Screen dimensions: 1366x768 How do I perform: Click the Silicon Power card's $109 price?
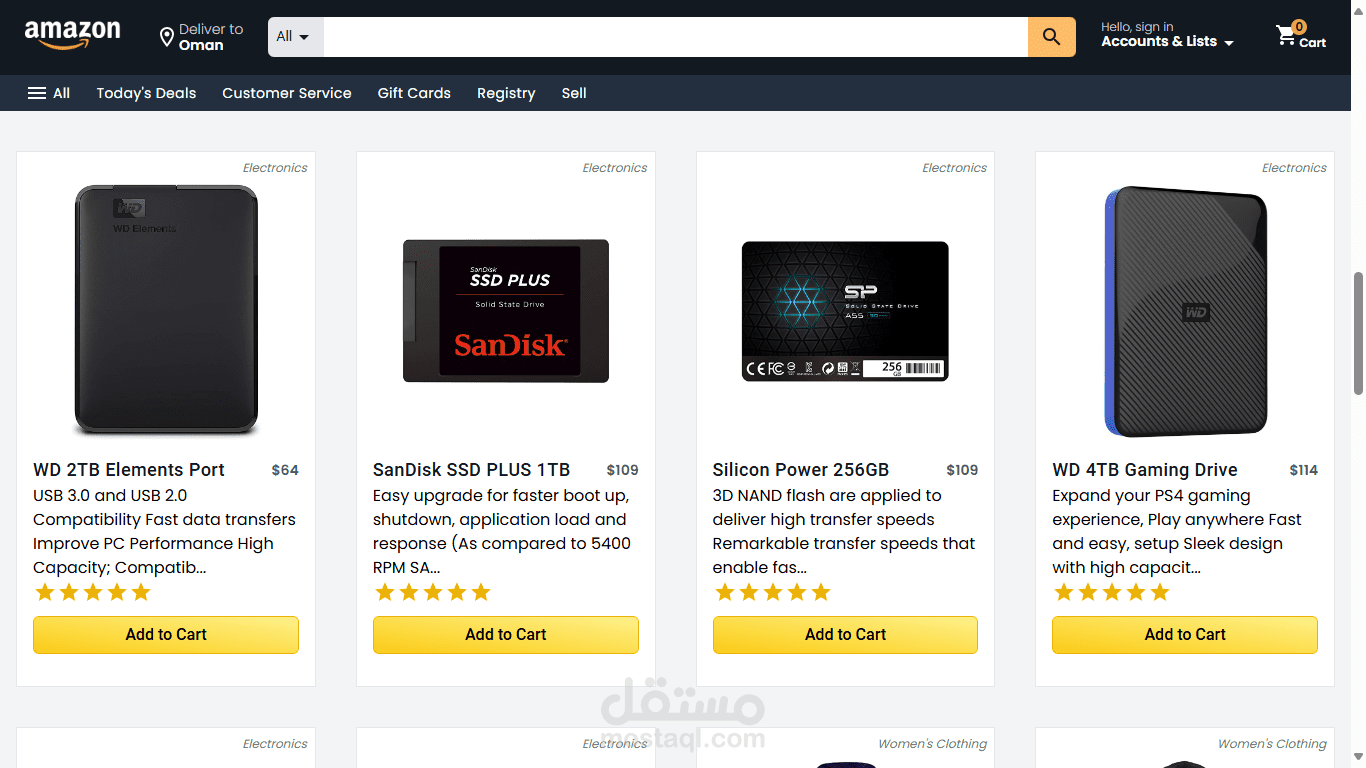click(962, 470)
